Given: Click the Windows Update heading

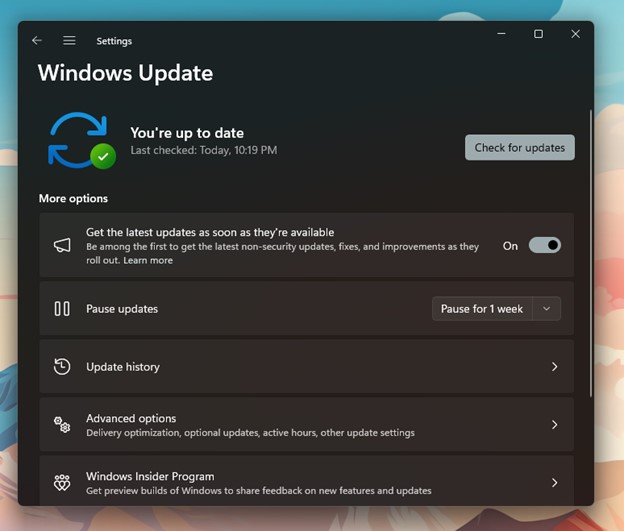Looking at the screenshot, I should click(125, 73).
